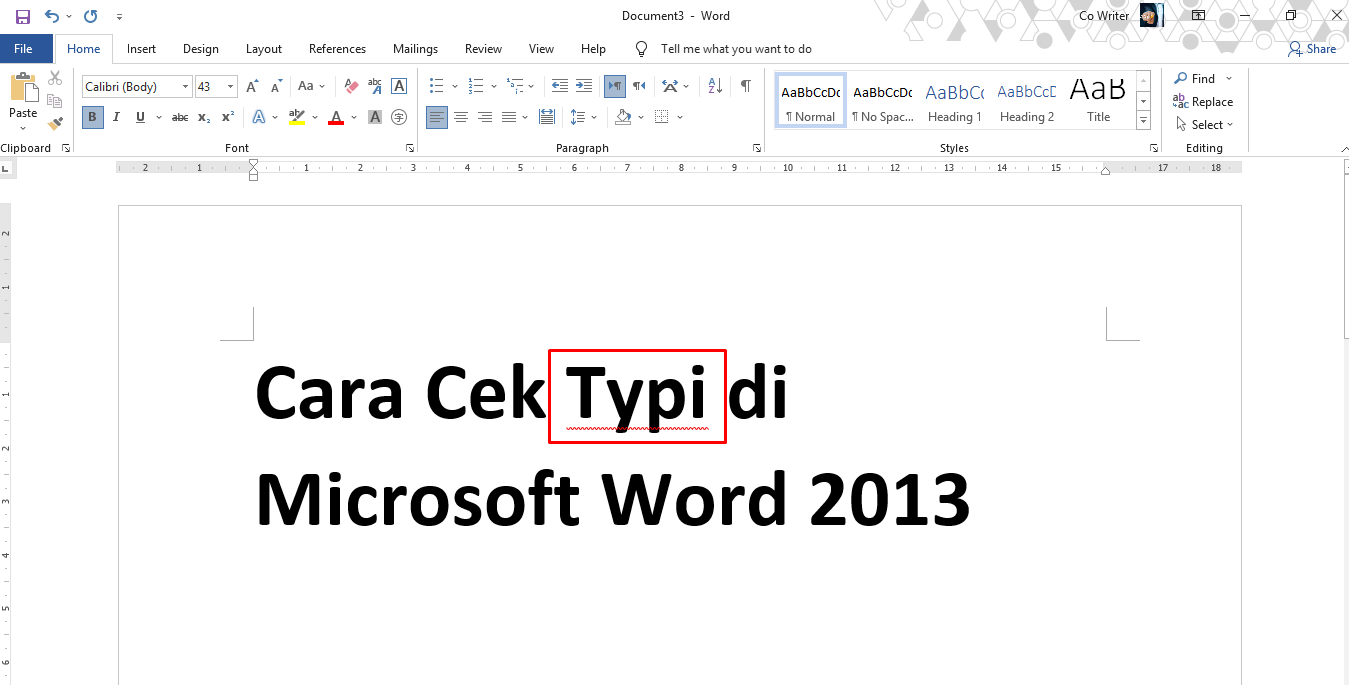Apply the Heading 1 style

(954, 99)
